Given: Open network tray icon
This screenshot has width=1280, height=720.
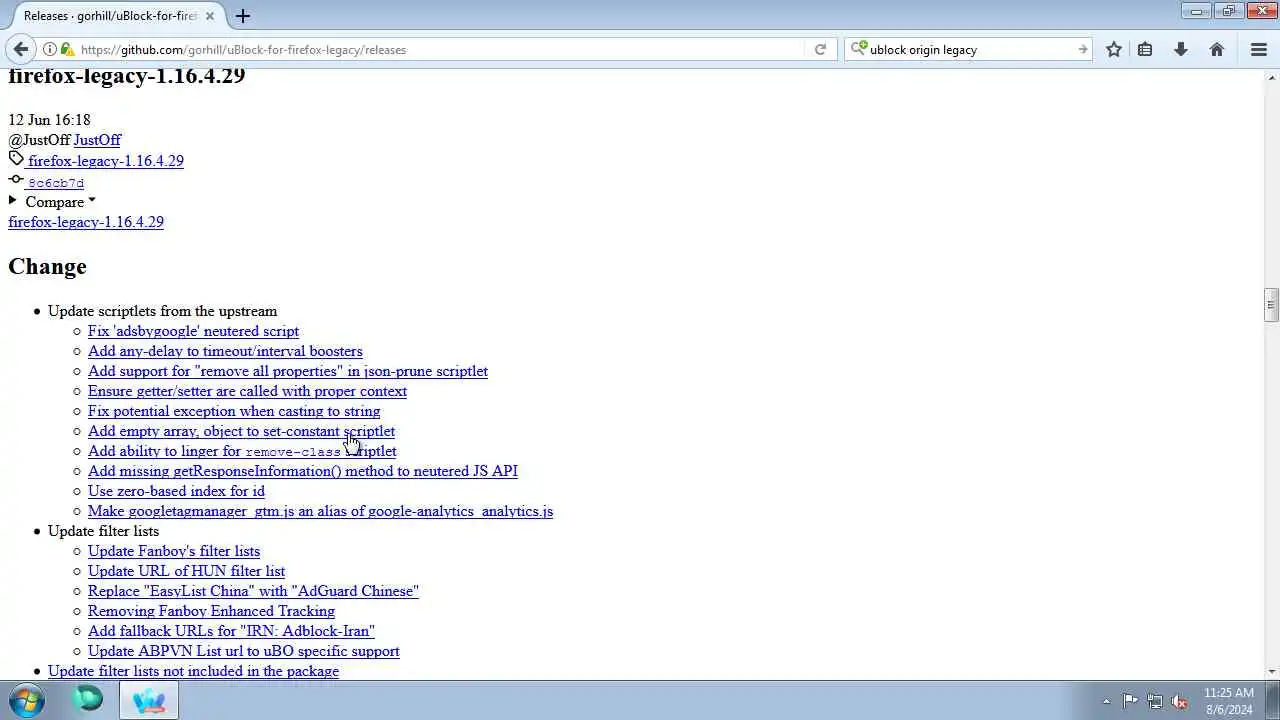Looking at the screenshot, I should 1155,701.
